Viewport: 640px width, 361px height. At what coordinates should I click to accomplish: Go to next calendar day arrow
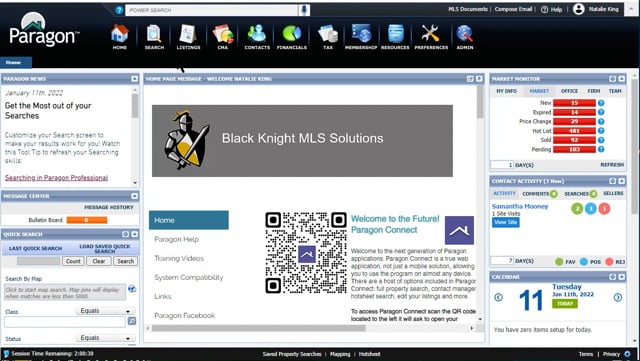click(x=618, y=297)
